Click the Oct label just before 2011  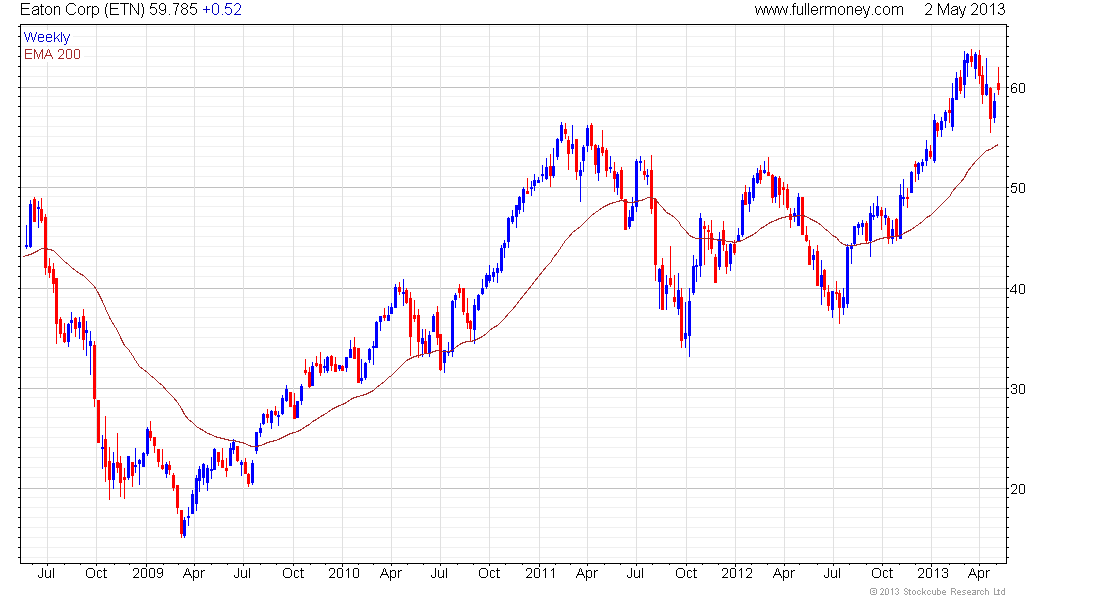click(489, 573)
